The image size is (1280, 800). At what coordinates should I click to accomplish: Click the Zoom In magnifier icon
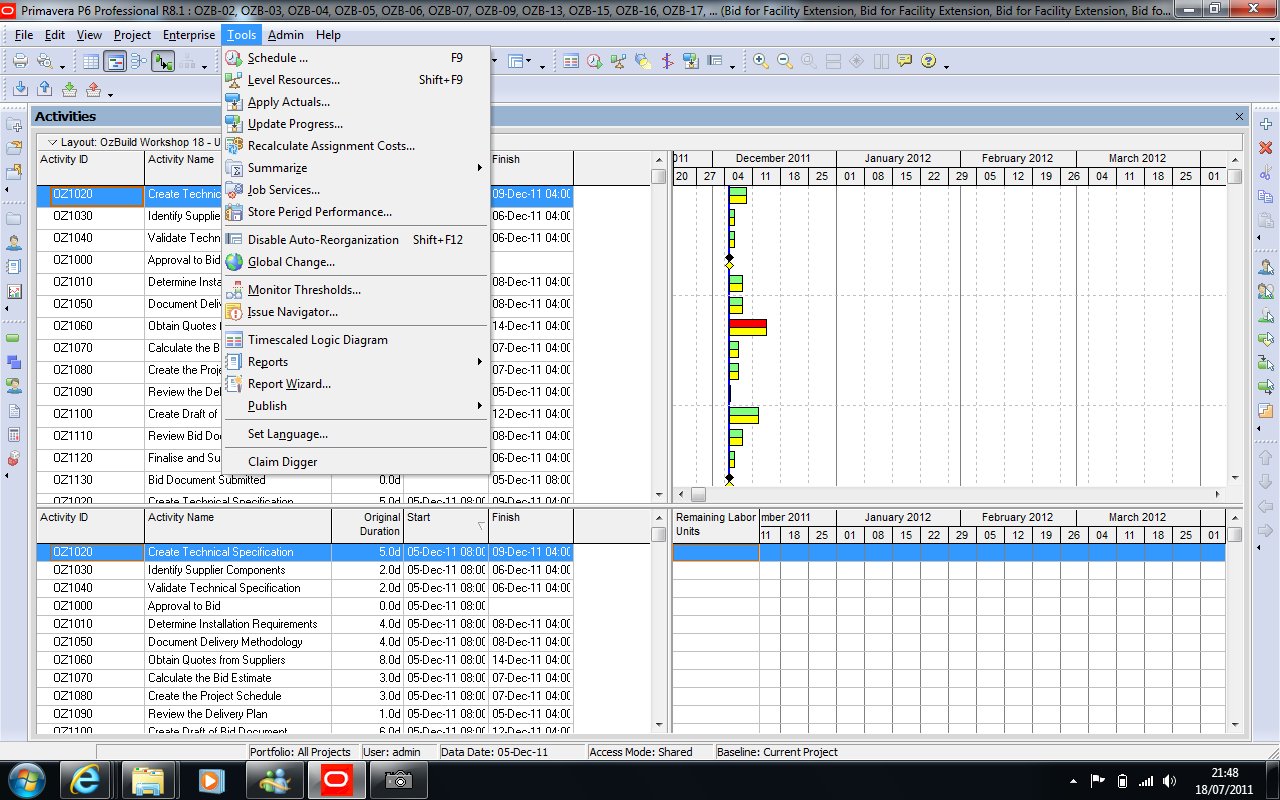(x=761, y=61)
